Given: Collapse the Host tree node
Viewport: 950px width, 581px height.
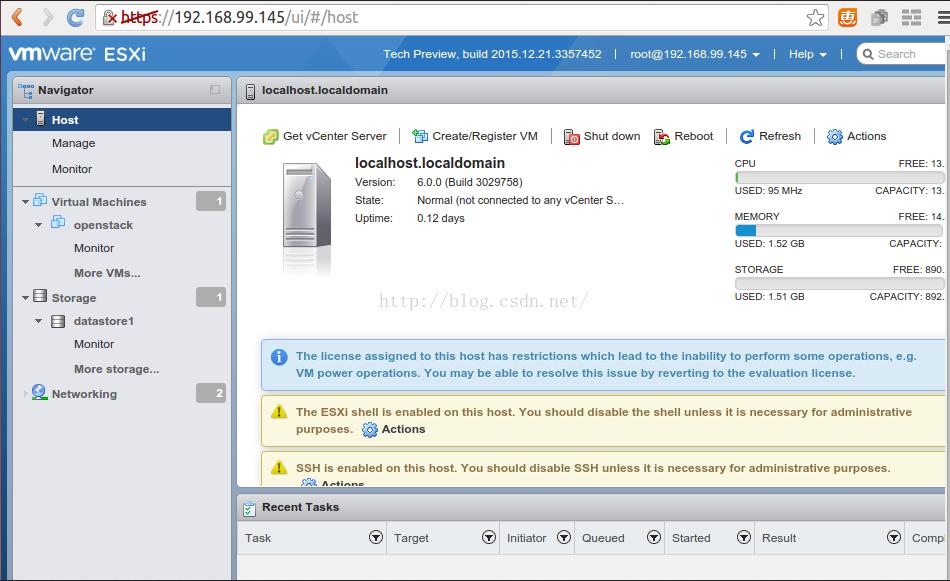Looking at the screenshot, I should (25, 120).
